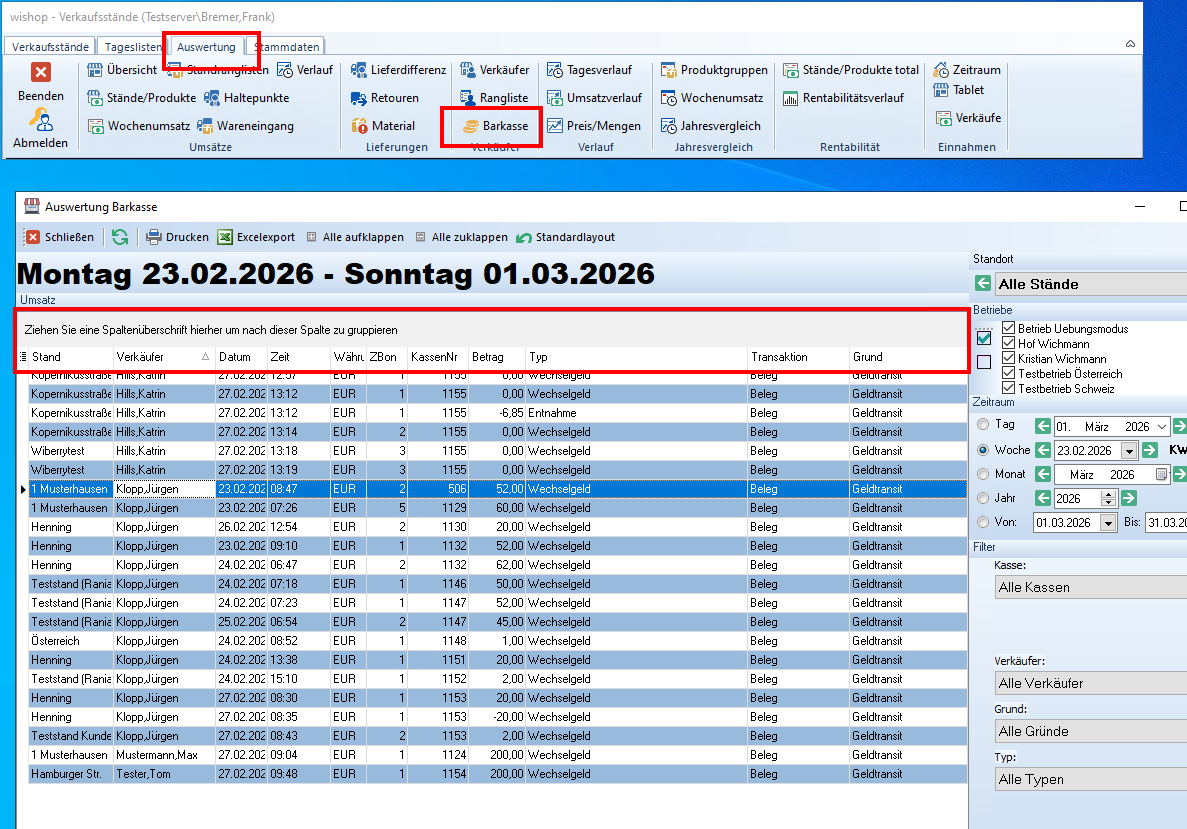The height and width of the screenshot is (829, 1187).
Task: Open the Woche date dropdown
Action: point(1129,450)
